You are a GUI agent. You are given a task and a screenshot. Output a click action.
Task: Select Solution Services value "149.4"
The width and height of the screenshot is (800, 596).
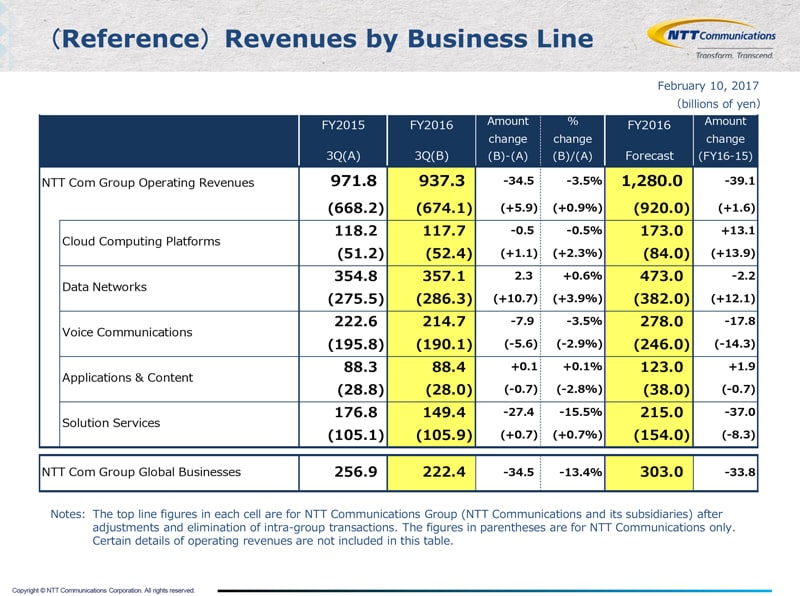(444, 412)
